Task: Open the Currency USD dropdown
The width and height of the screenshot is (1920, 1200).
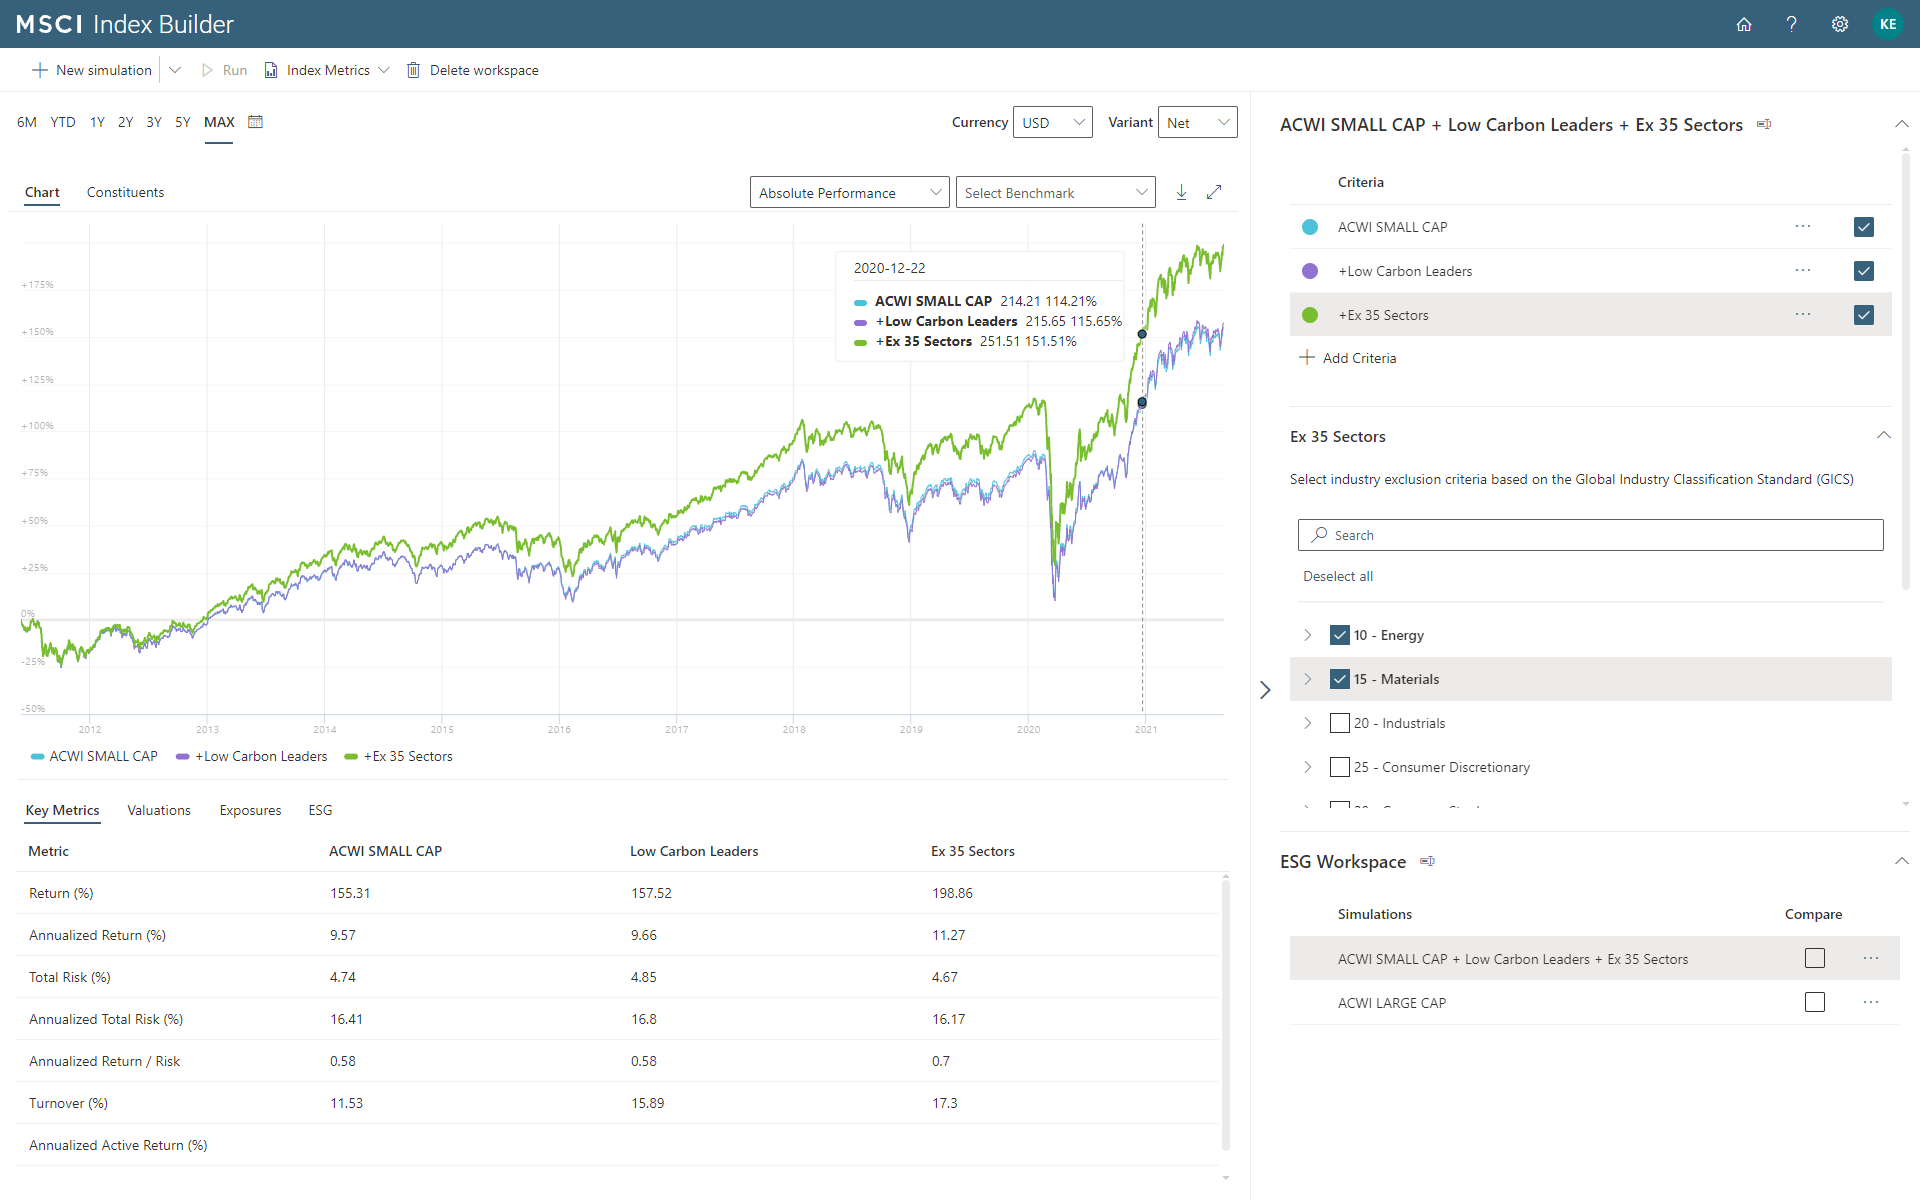Action: tap(1053, 123)
